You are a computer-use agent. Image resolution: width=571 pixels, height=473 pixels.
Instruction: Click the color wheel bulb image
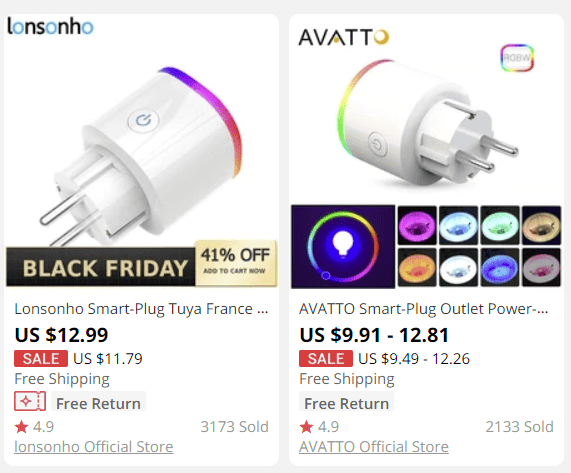(x=343, y=247)
